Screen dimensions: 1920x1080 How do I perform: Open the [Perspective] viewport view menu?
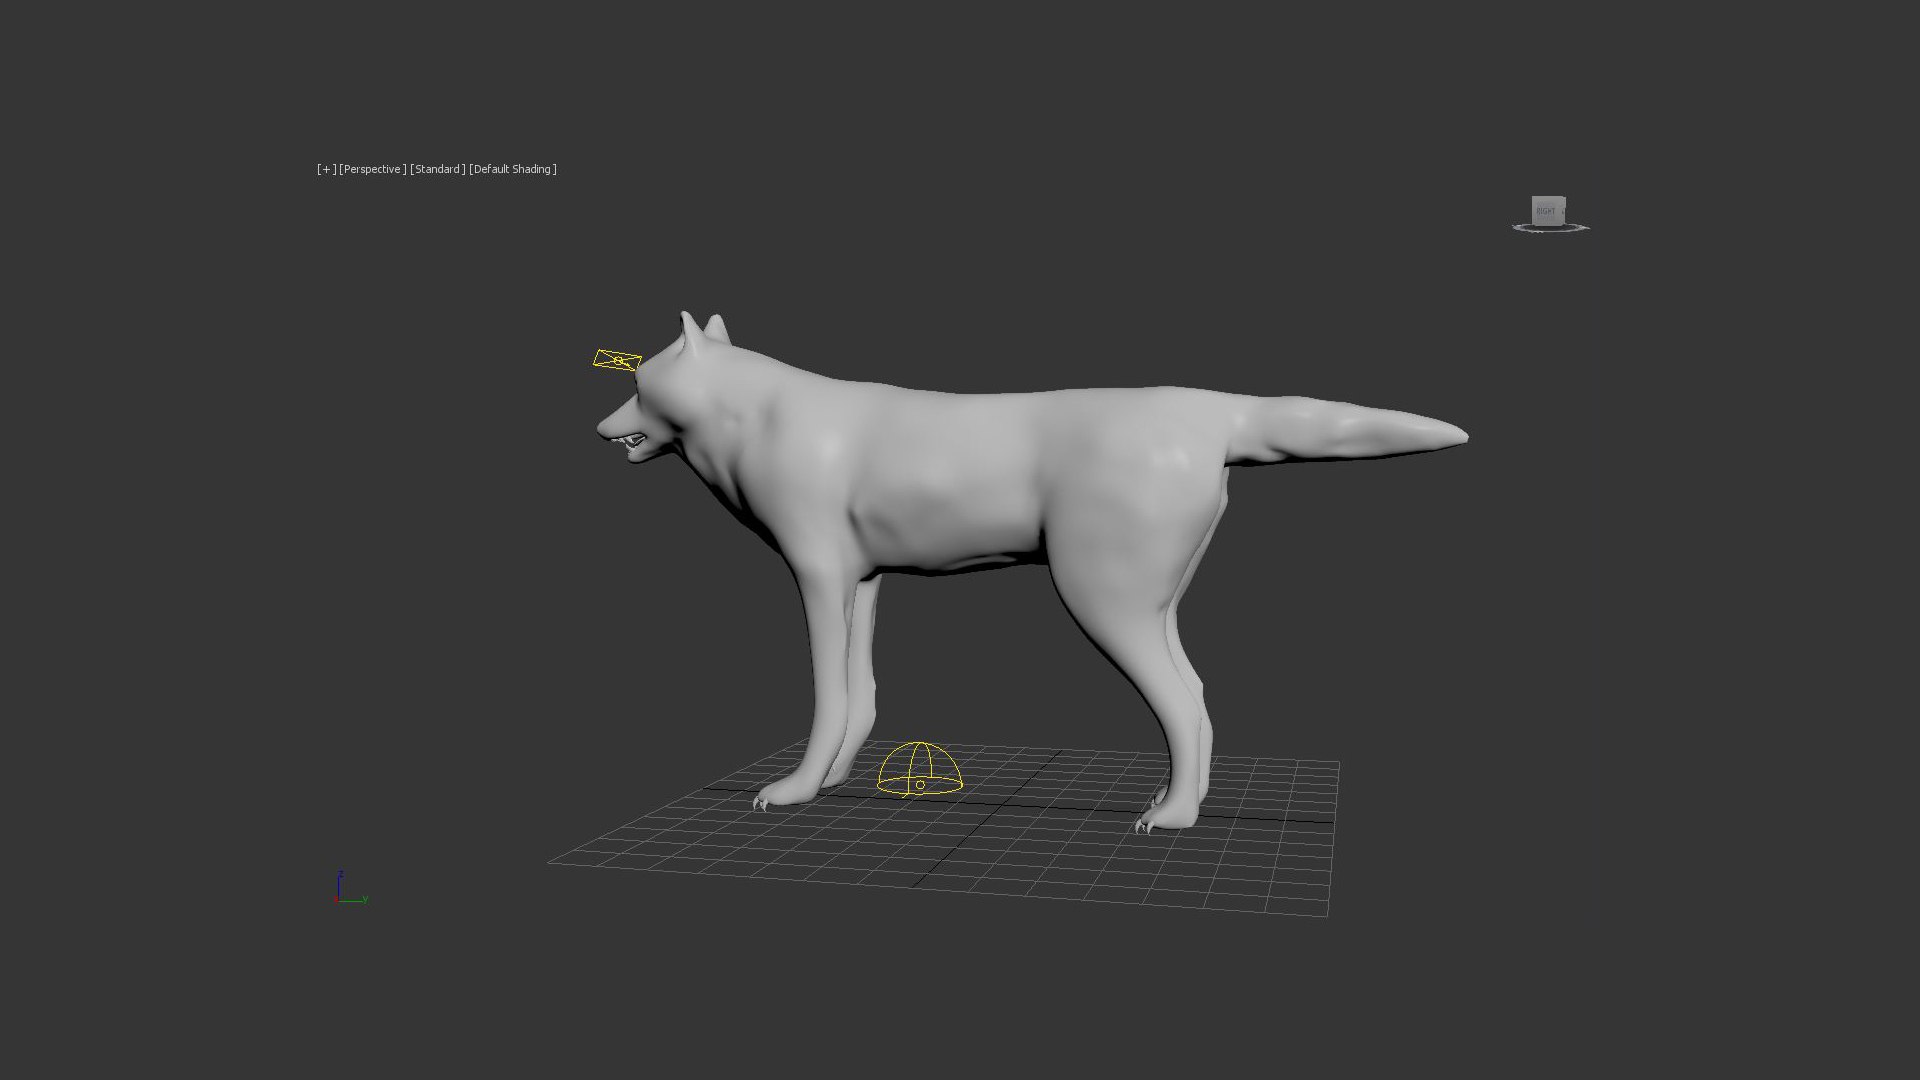(x=373, y=169)
